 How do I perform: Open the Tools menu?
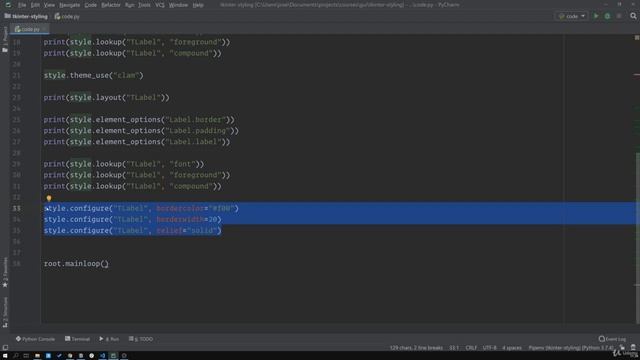(x=144, y=5)
